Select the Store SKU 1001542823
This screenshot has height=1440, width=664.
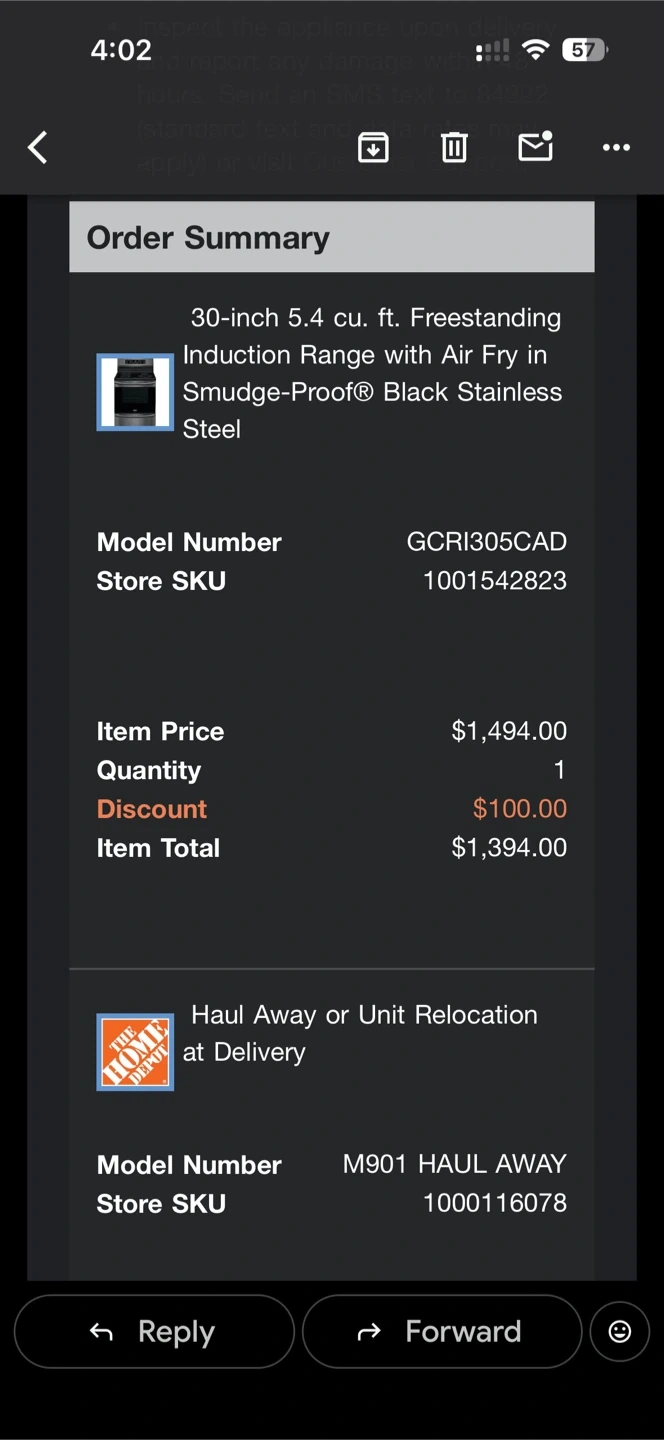pyautogui.click(x=494, y=581)
